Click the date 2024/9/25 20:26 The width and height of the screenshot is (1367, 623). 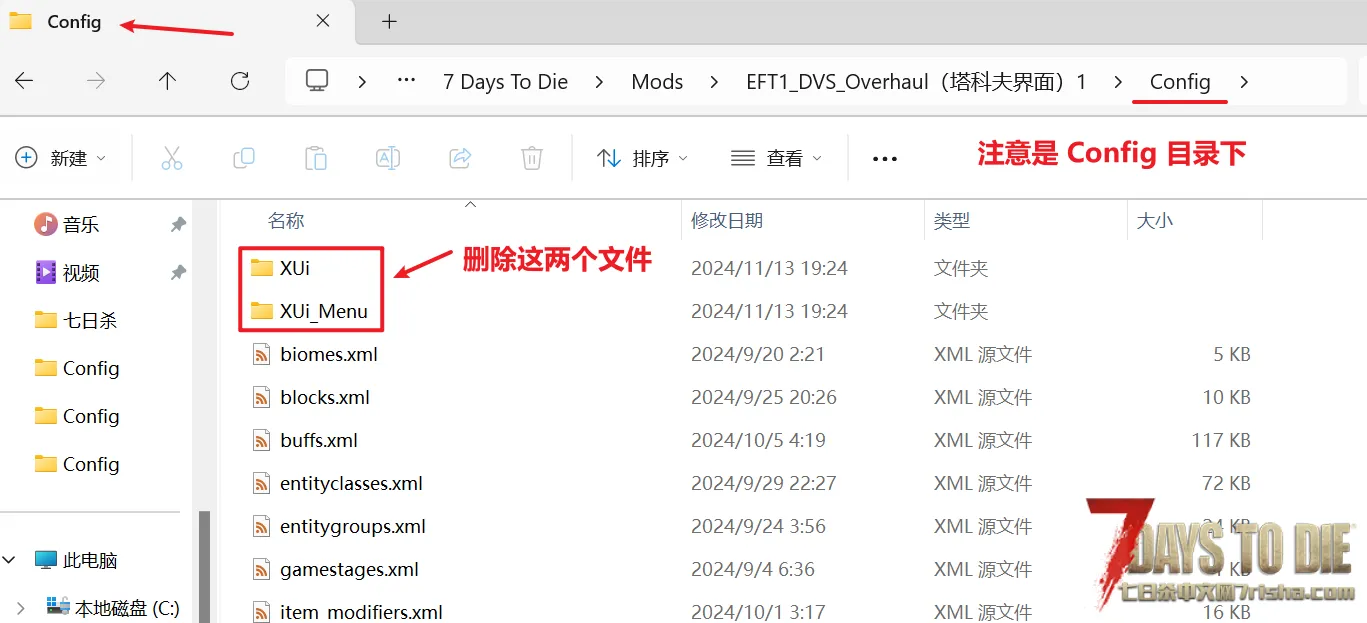tap(764, 397)
